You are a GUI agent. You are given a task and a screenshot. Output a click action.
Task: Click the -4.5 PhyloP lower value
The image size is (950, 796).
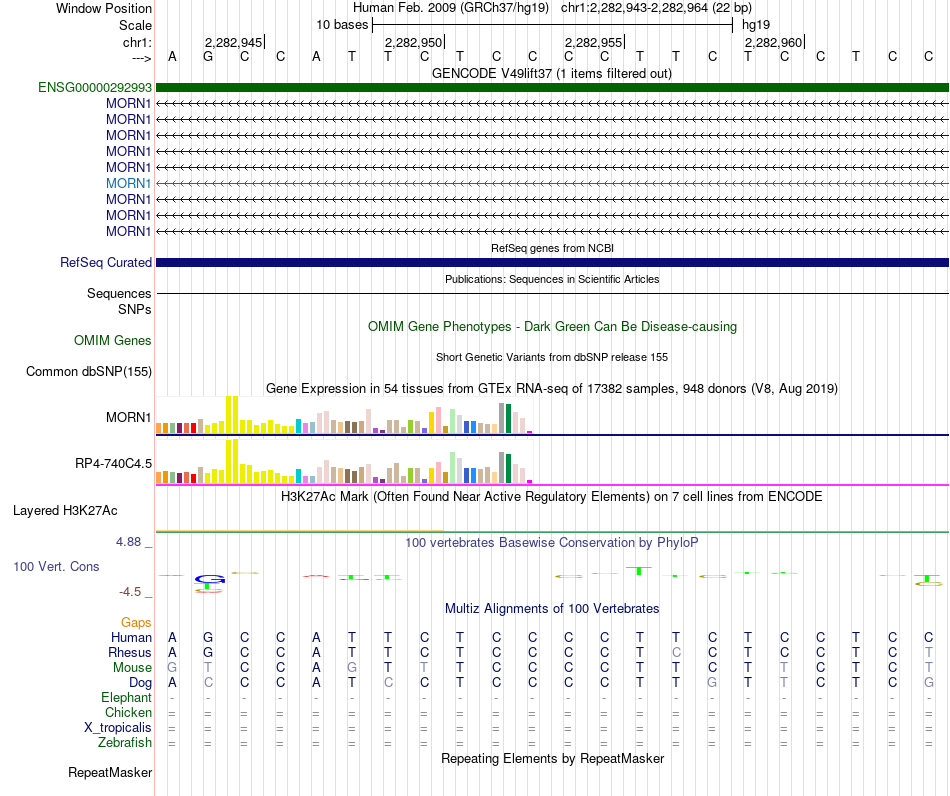pos(130,592)
